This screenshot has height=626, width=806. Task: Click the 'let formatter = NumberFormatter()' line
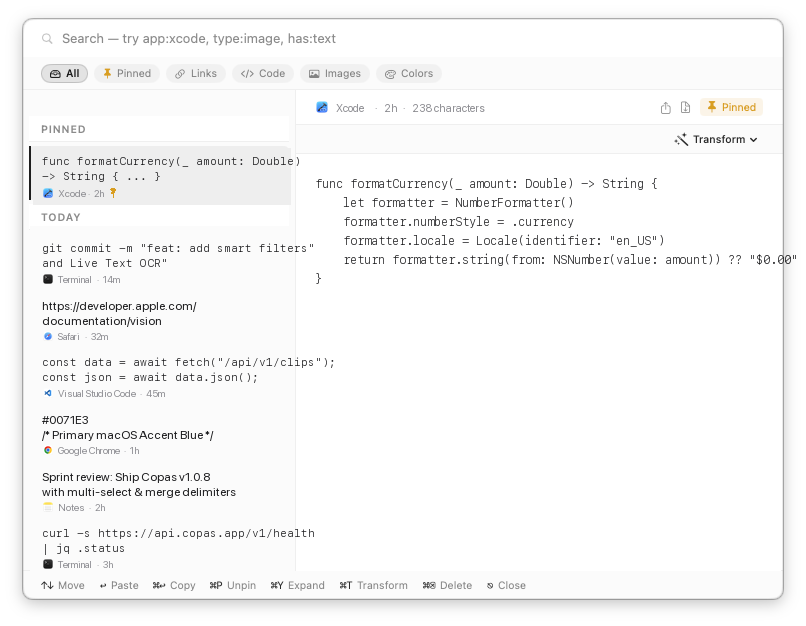click(459, 202)
